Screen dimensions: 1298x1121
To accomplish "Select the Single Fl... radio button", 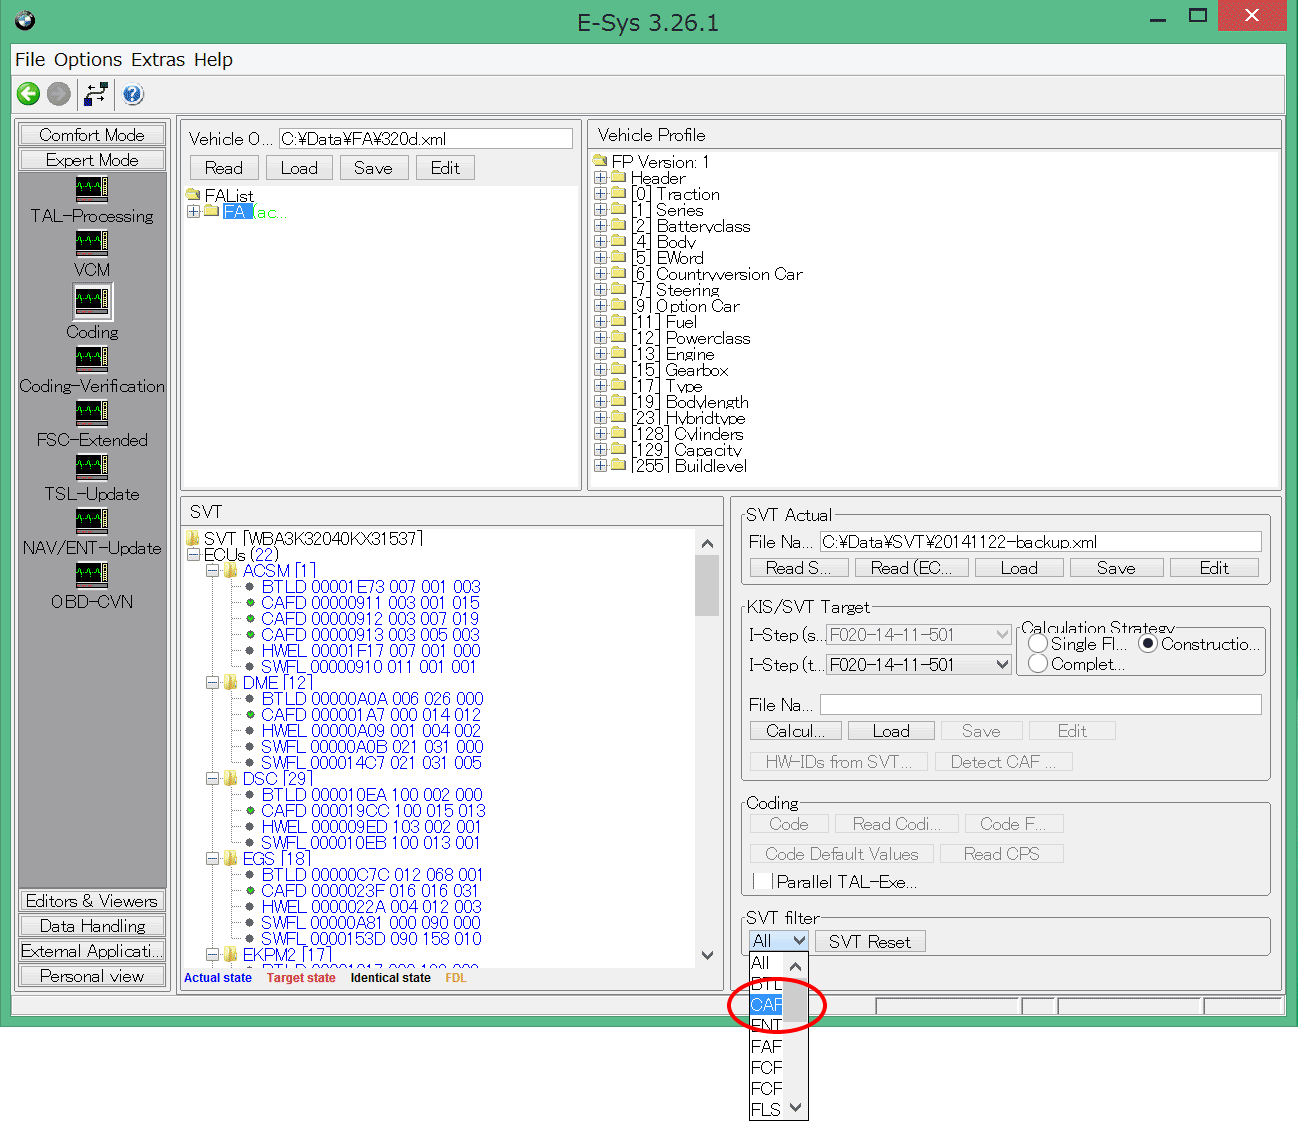I will 1037,643.
